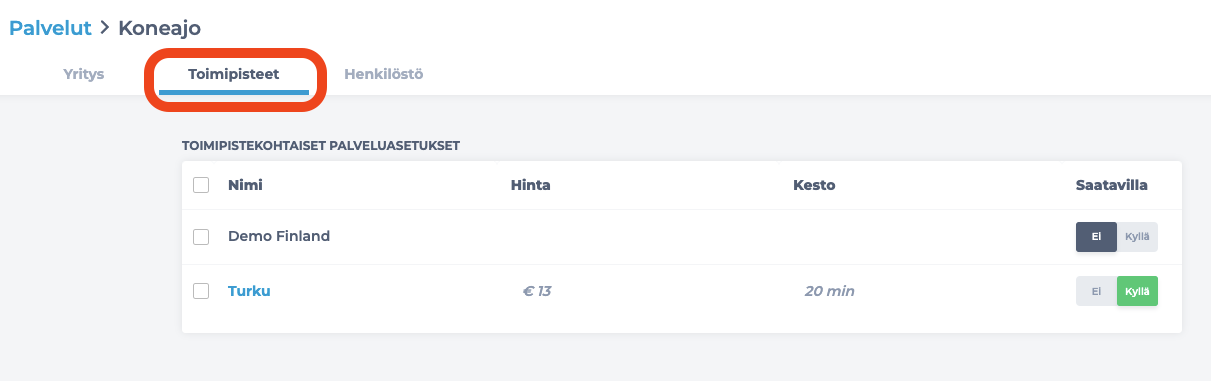The image size is (1211, 381).
Task: Click the Kesto column header
Action: [x=814, y=185]
